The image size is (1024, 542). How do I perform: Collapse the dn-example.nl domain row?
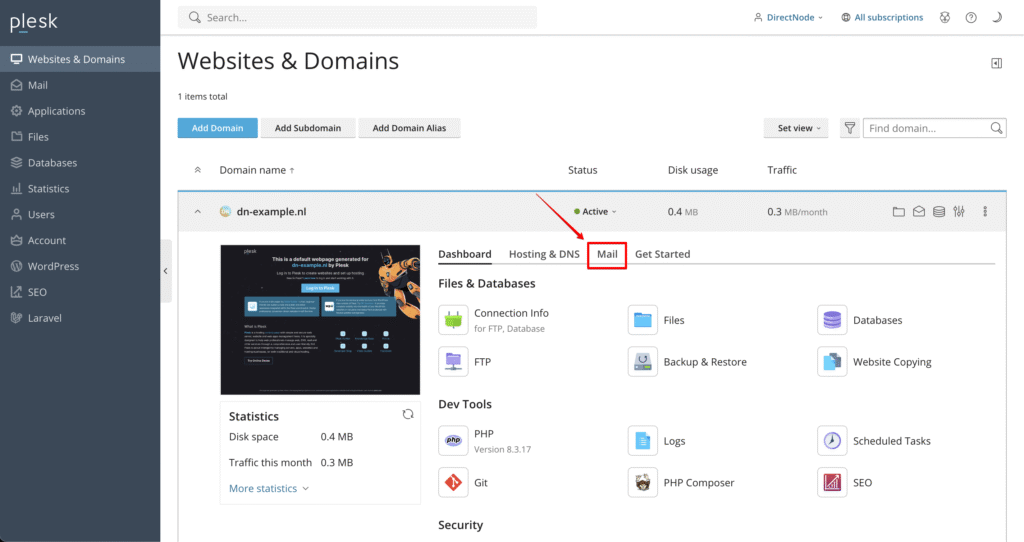point(197,212)
